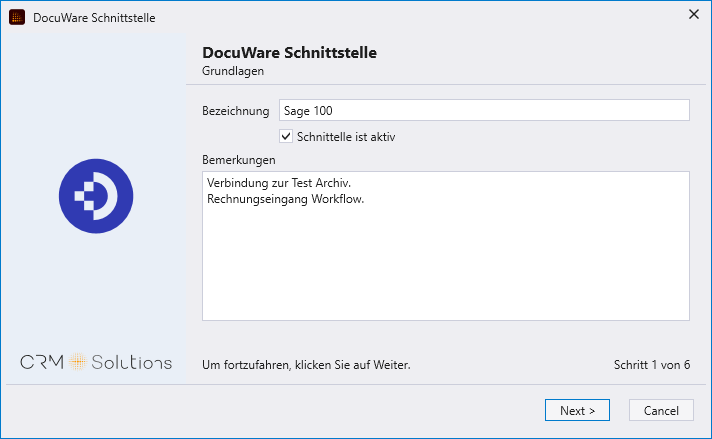Click the 'Grundlagen' subtitle
The height and width of the screenshot is (439, 712).
[233, 71]
